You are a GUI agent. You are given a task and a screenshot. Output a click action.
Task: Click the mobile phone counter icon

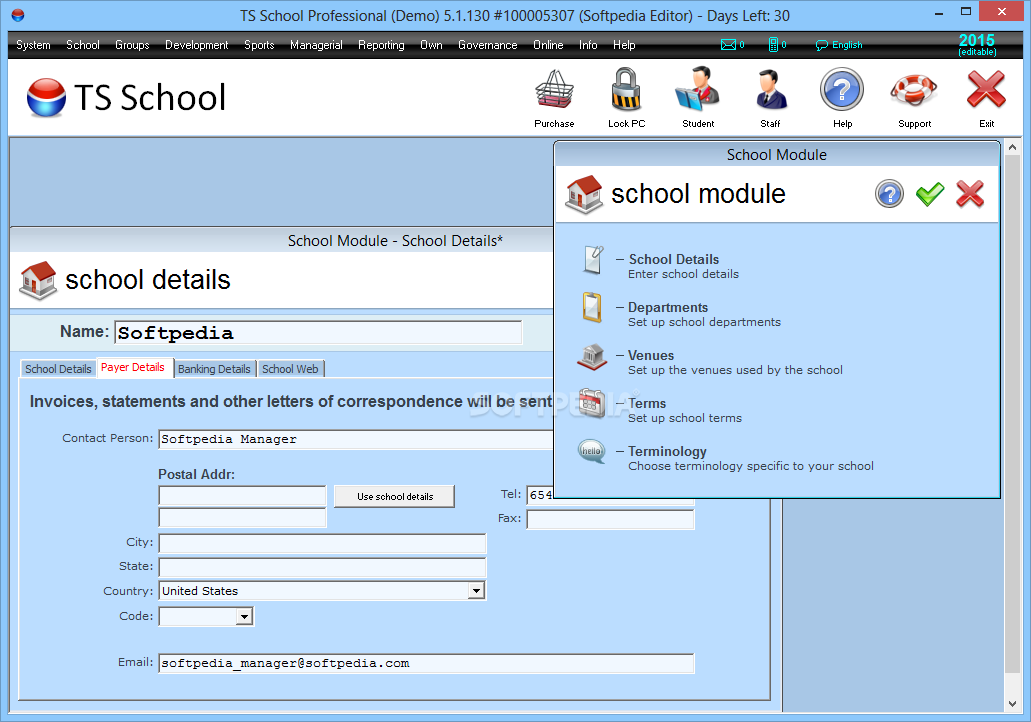(773, 45)
